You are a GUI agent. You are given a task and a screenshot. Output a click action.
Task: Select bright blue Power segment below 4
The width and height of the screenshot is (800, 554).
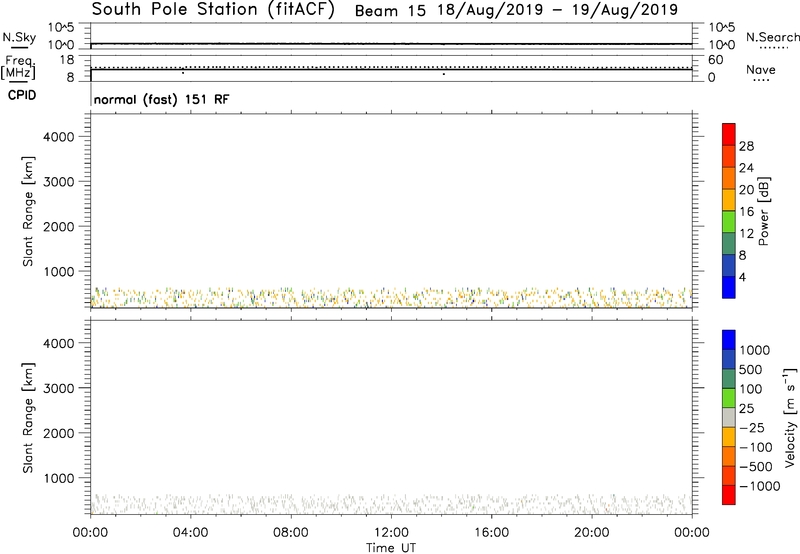click(729, 288)
